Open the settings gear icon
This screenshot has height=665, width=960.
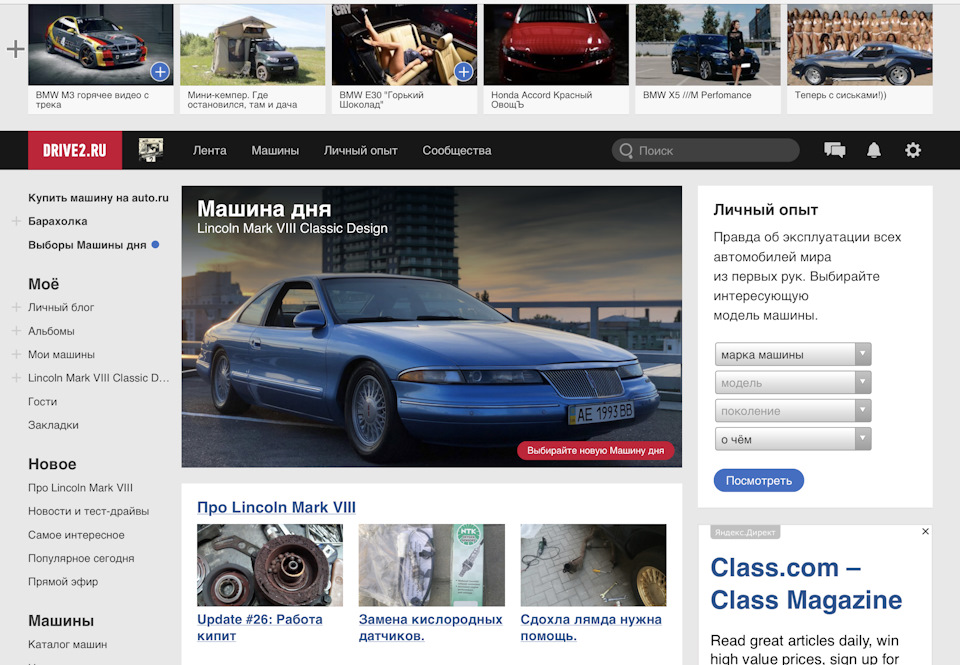913,150
